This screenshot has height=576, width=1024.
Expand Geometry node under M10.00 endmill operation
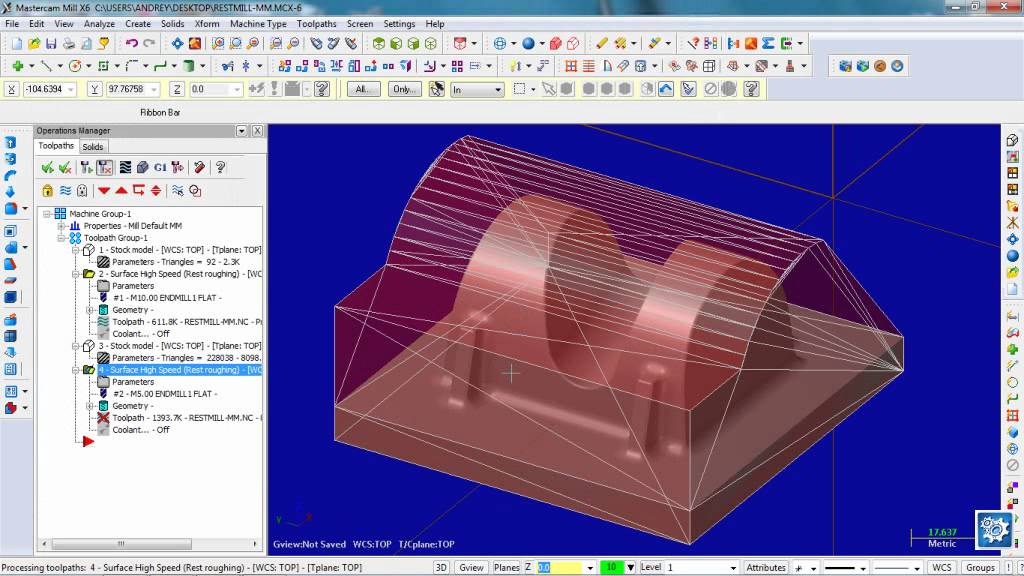pos(90,310)
